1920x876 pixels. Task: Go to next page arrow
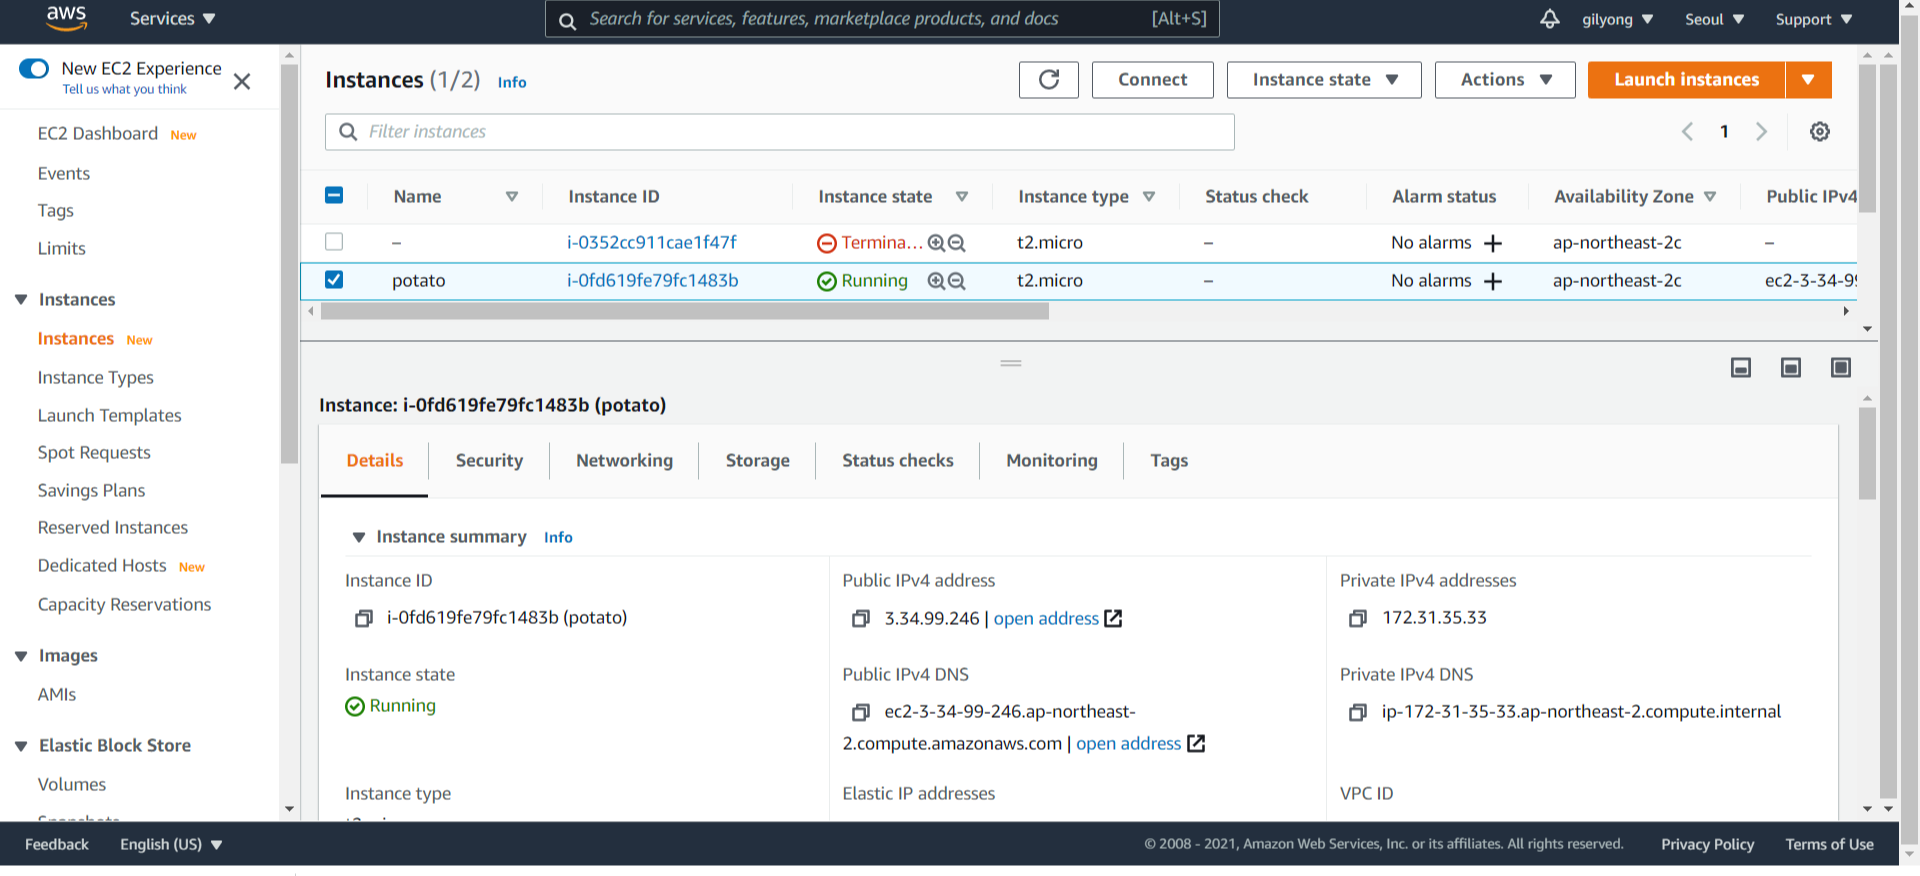tap(1762, 132)
